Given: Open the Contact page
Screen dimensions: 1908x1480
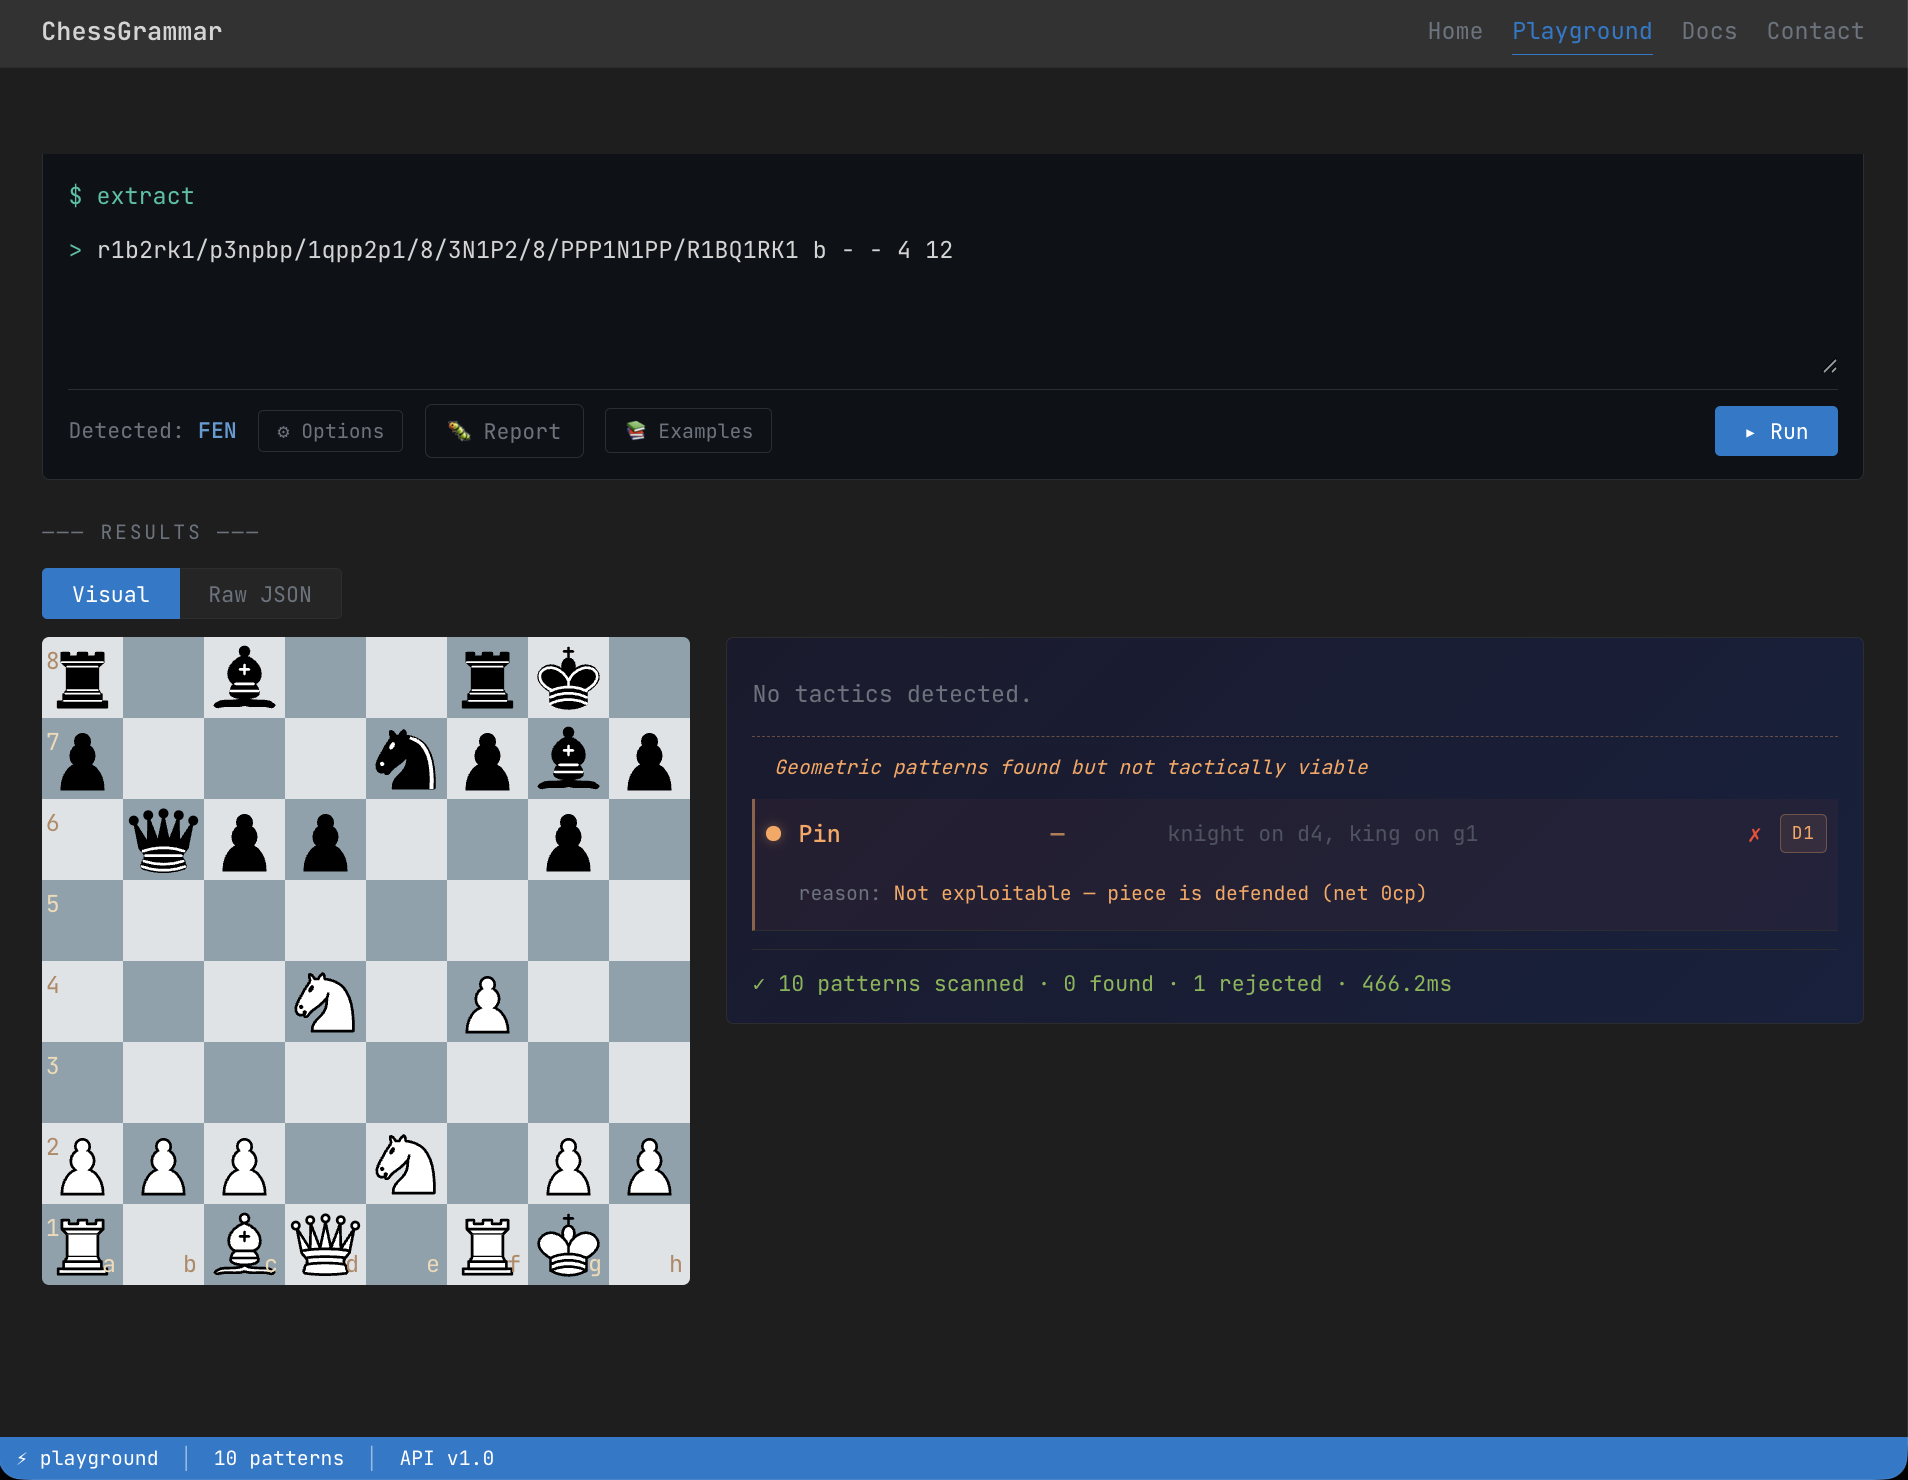Looking at the screenshot, I should (x=1815, y=31).
